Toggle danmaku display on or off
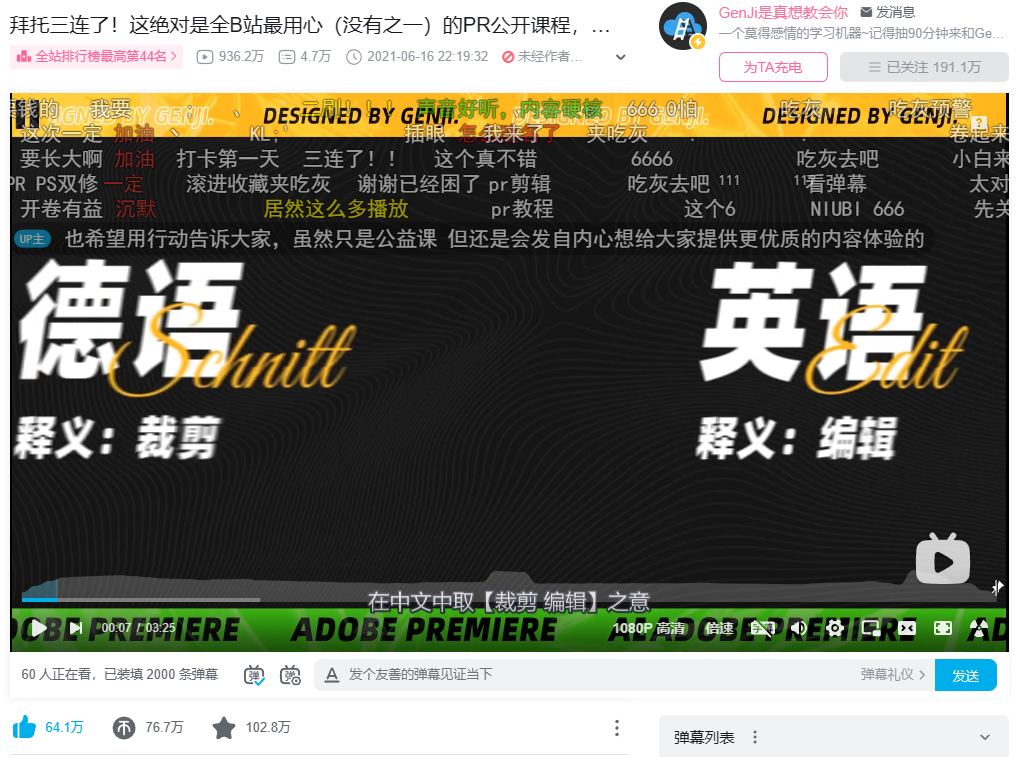 [x=255, y=675]
